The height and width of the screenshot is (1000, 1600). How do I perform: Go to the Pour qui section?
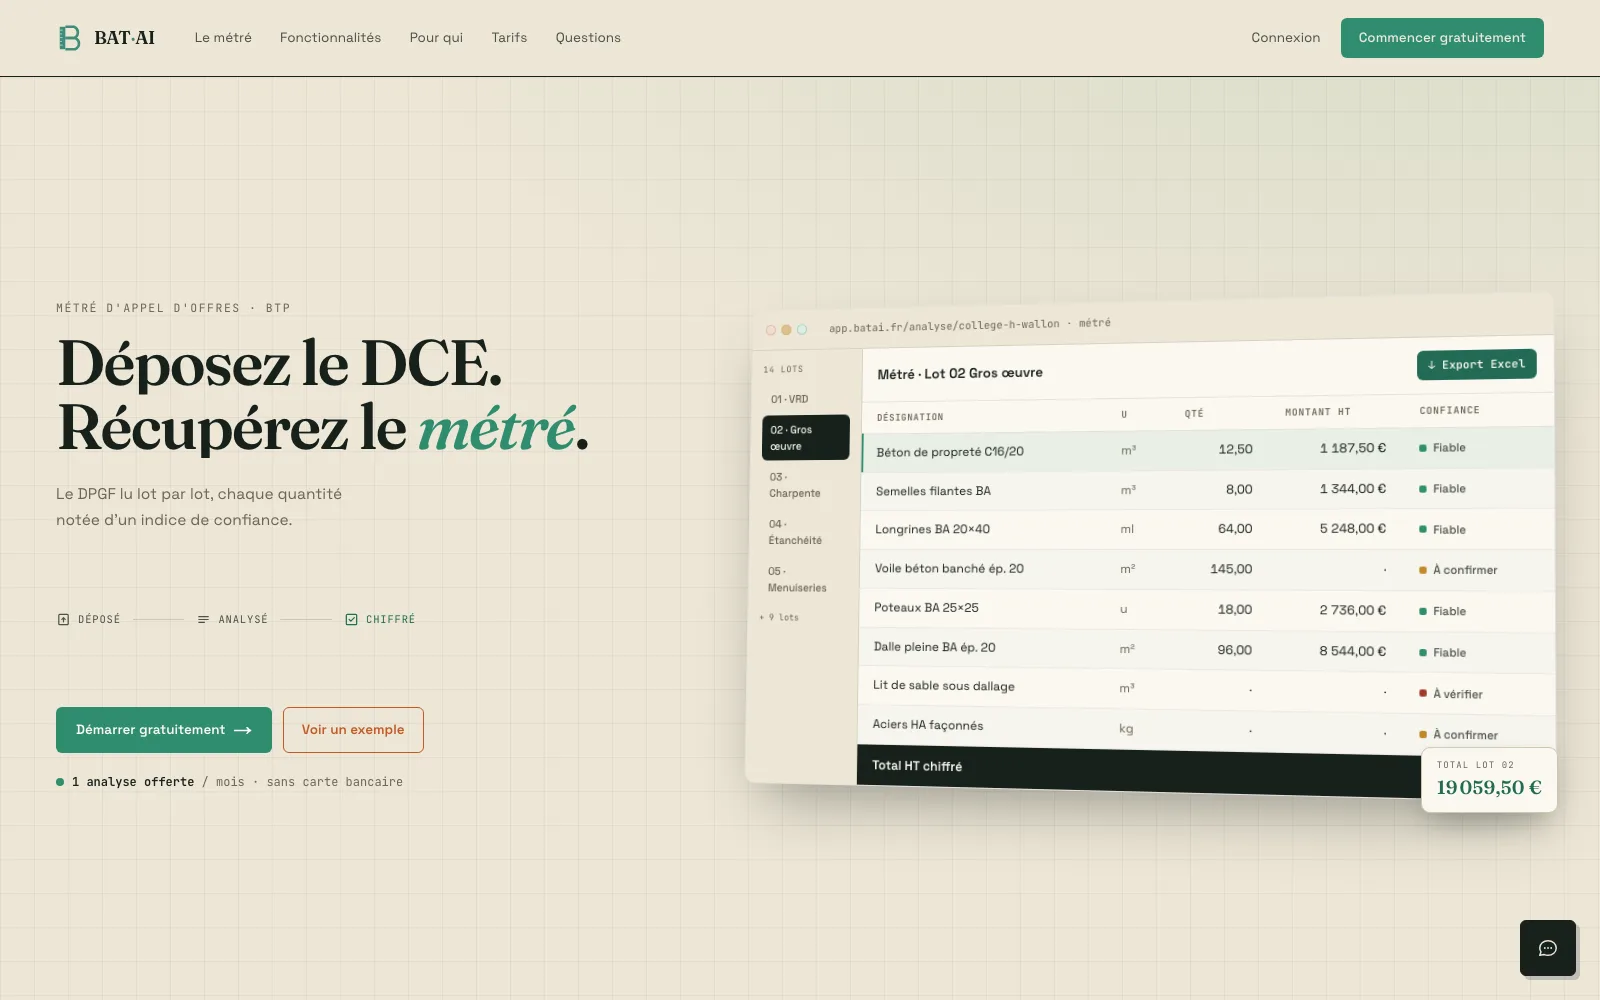click(x=436, y=38)
